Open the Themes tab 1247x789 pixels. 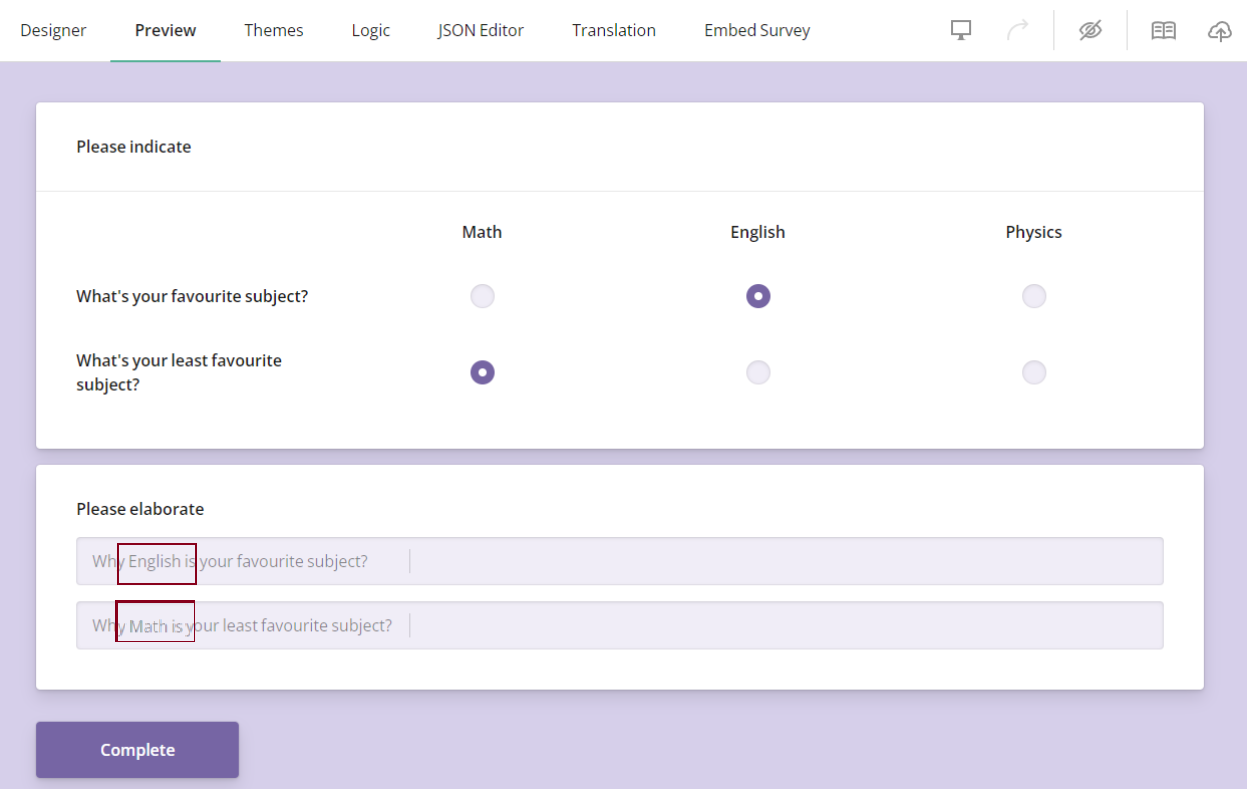click(273, 30)
